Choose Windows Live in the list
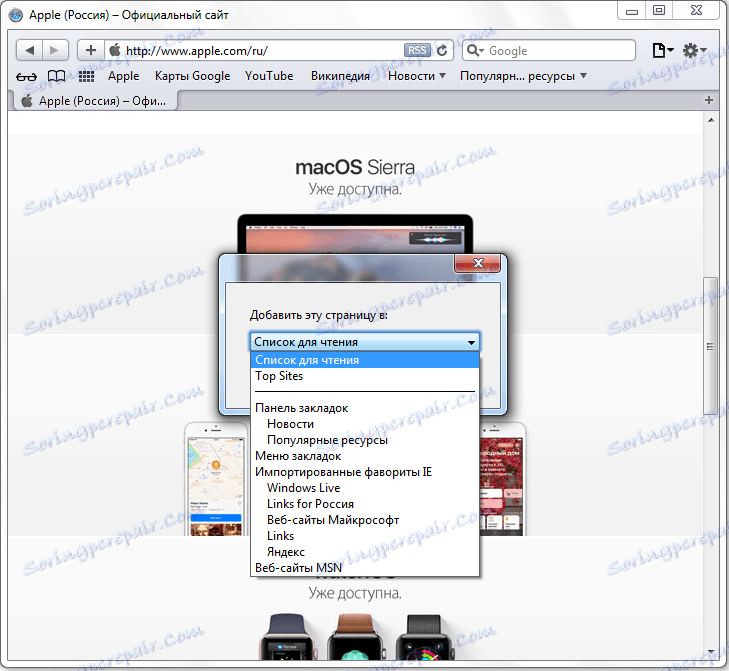 coord(364,488)
